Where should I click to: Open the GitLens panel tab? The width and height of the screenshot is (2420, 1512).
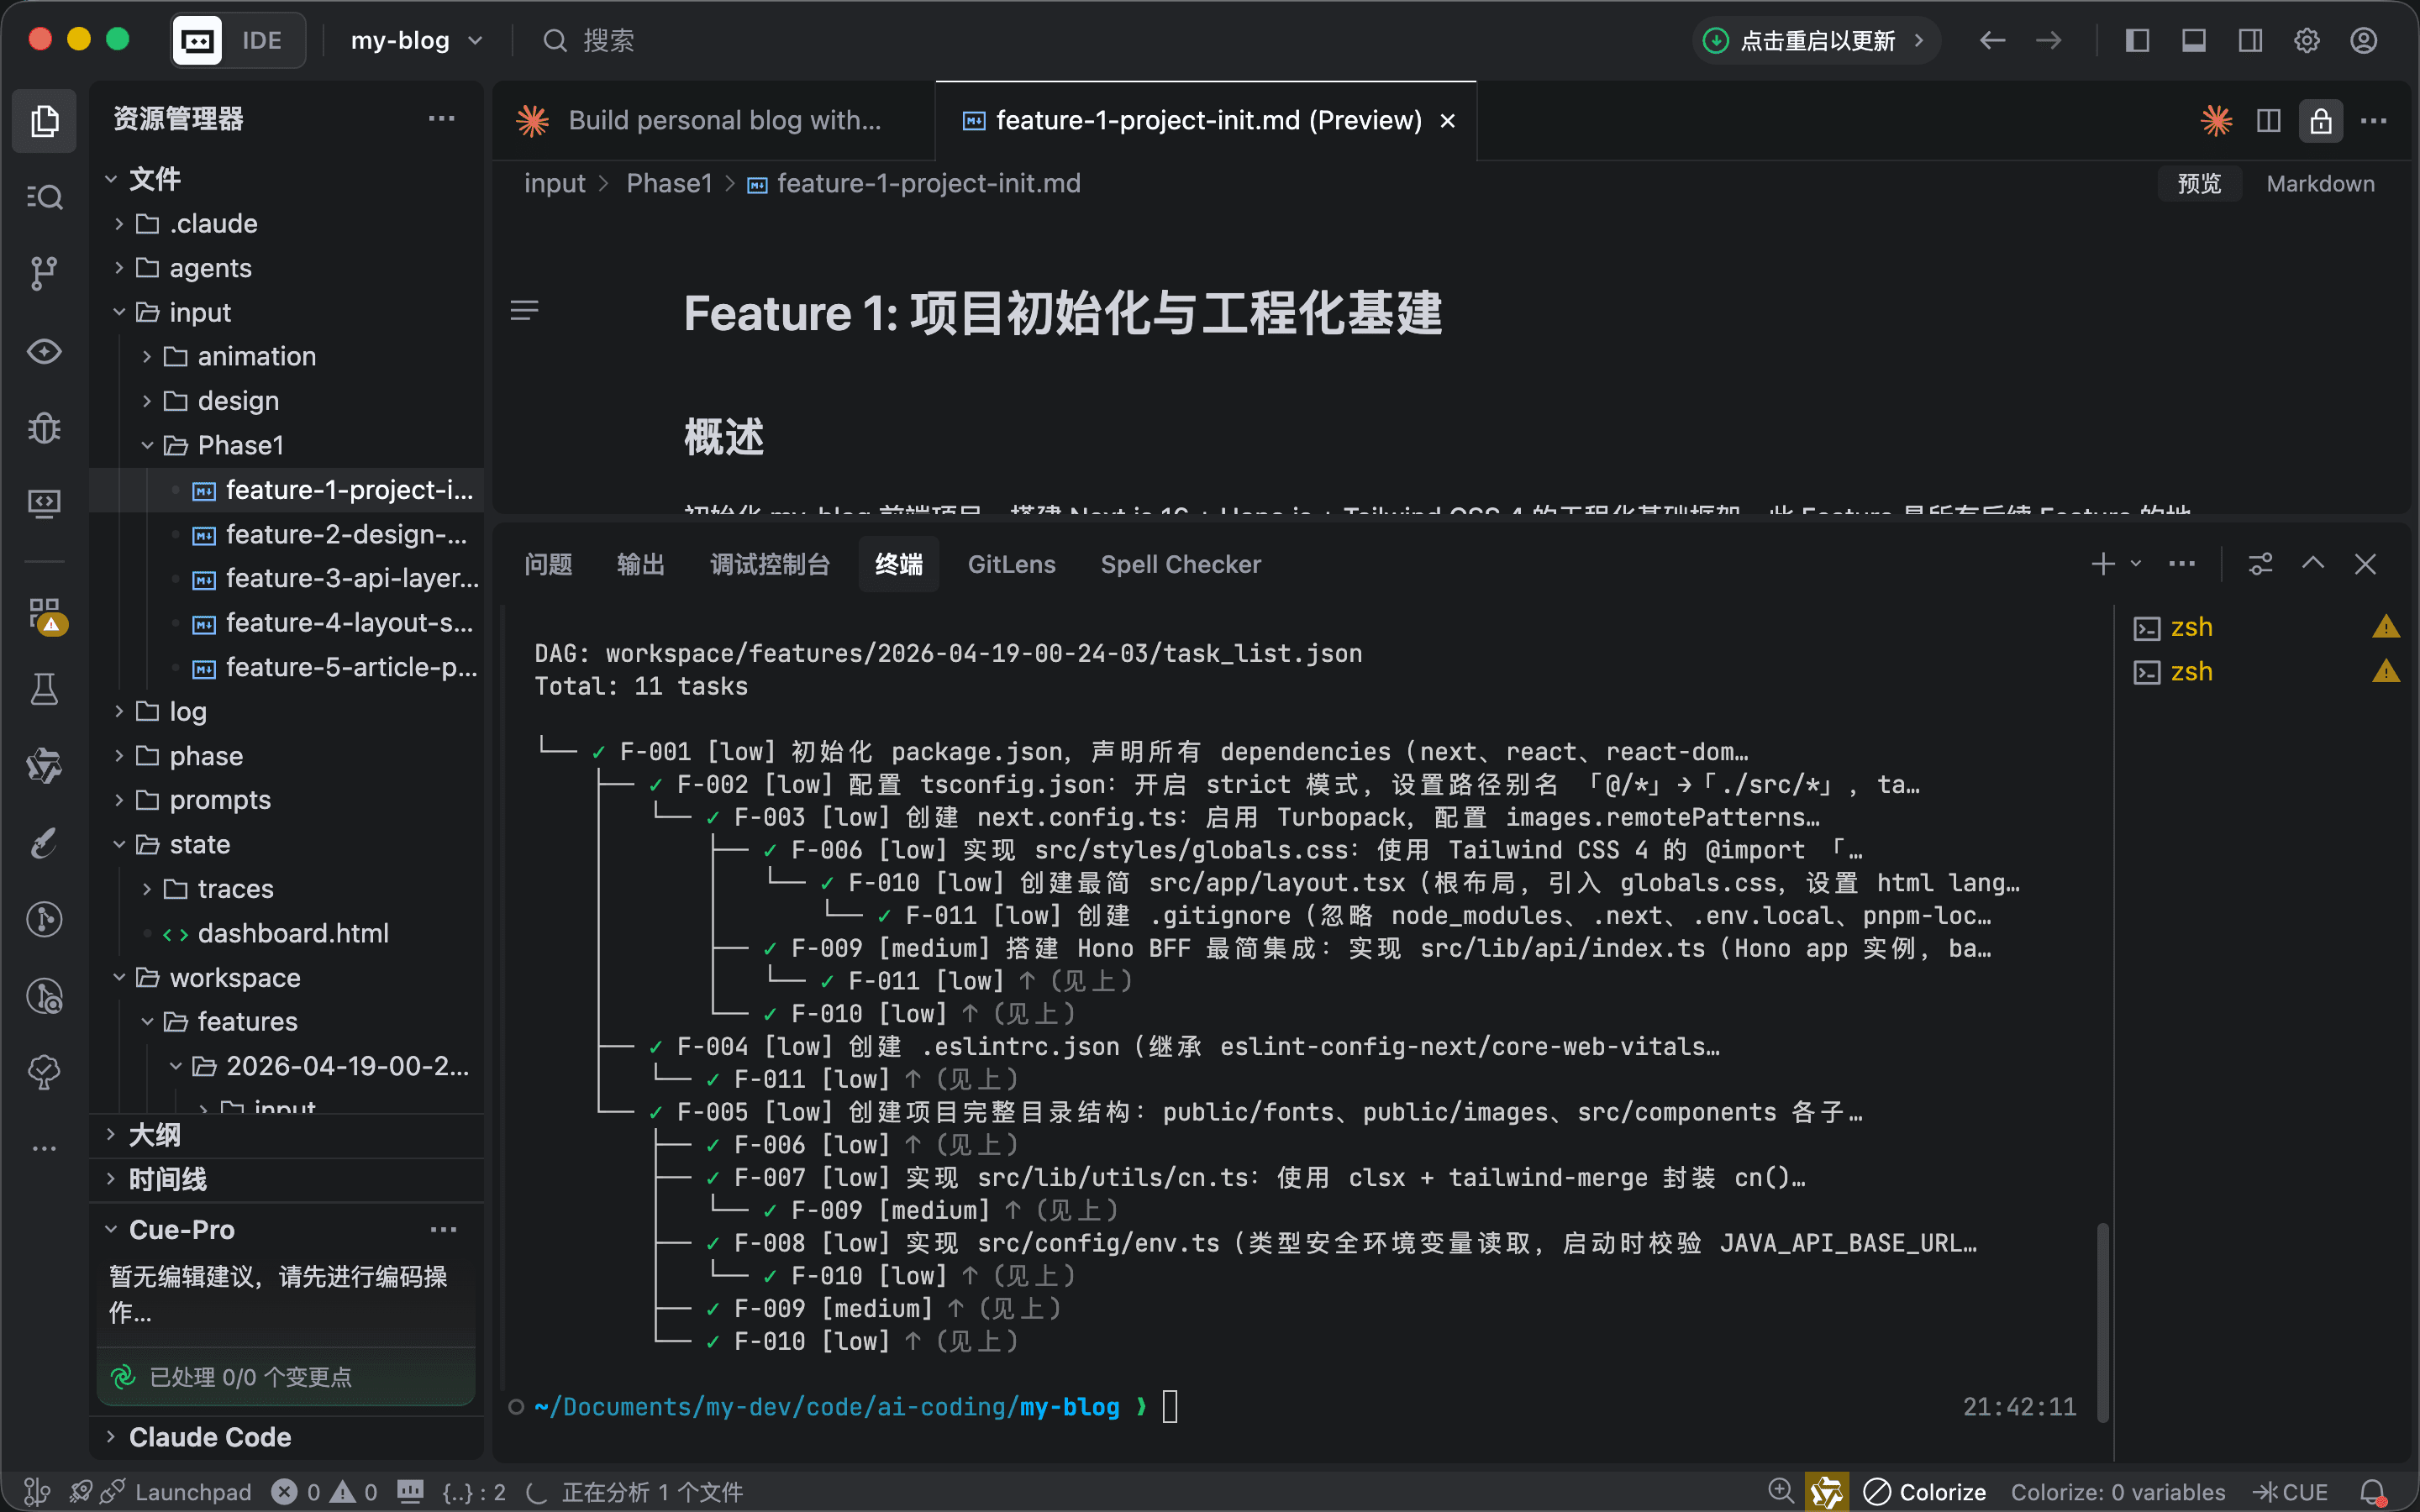[1011, 564]
